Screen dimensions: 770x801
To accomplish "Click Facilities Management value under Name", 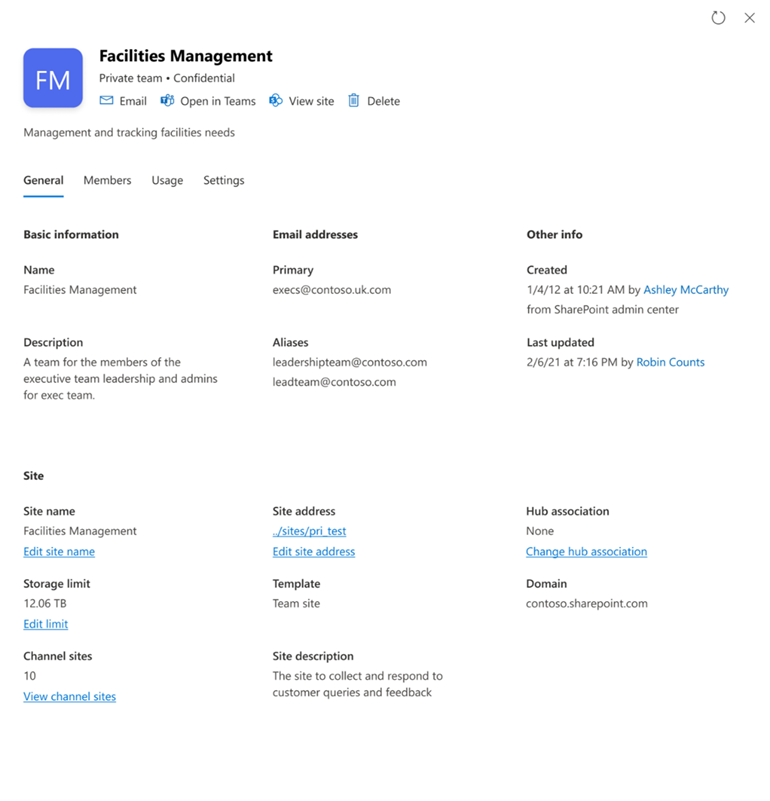I will (80, 290).
